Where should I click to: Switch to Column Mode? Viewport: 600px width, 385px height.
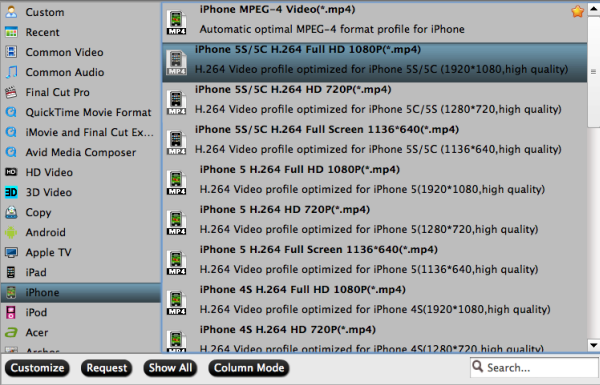point(249,368)
